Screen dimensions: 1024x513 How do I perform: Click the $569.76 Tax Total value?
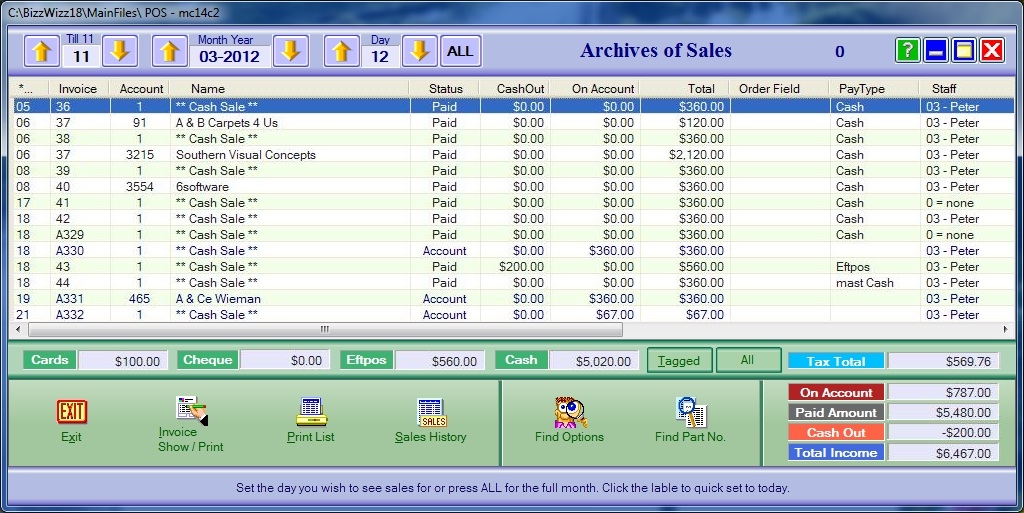(x=943, y=361)
